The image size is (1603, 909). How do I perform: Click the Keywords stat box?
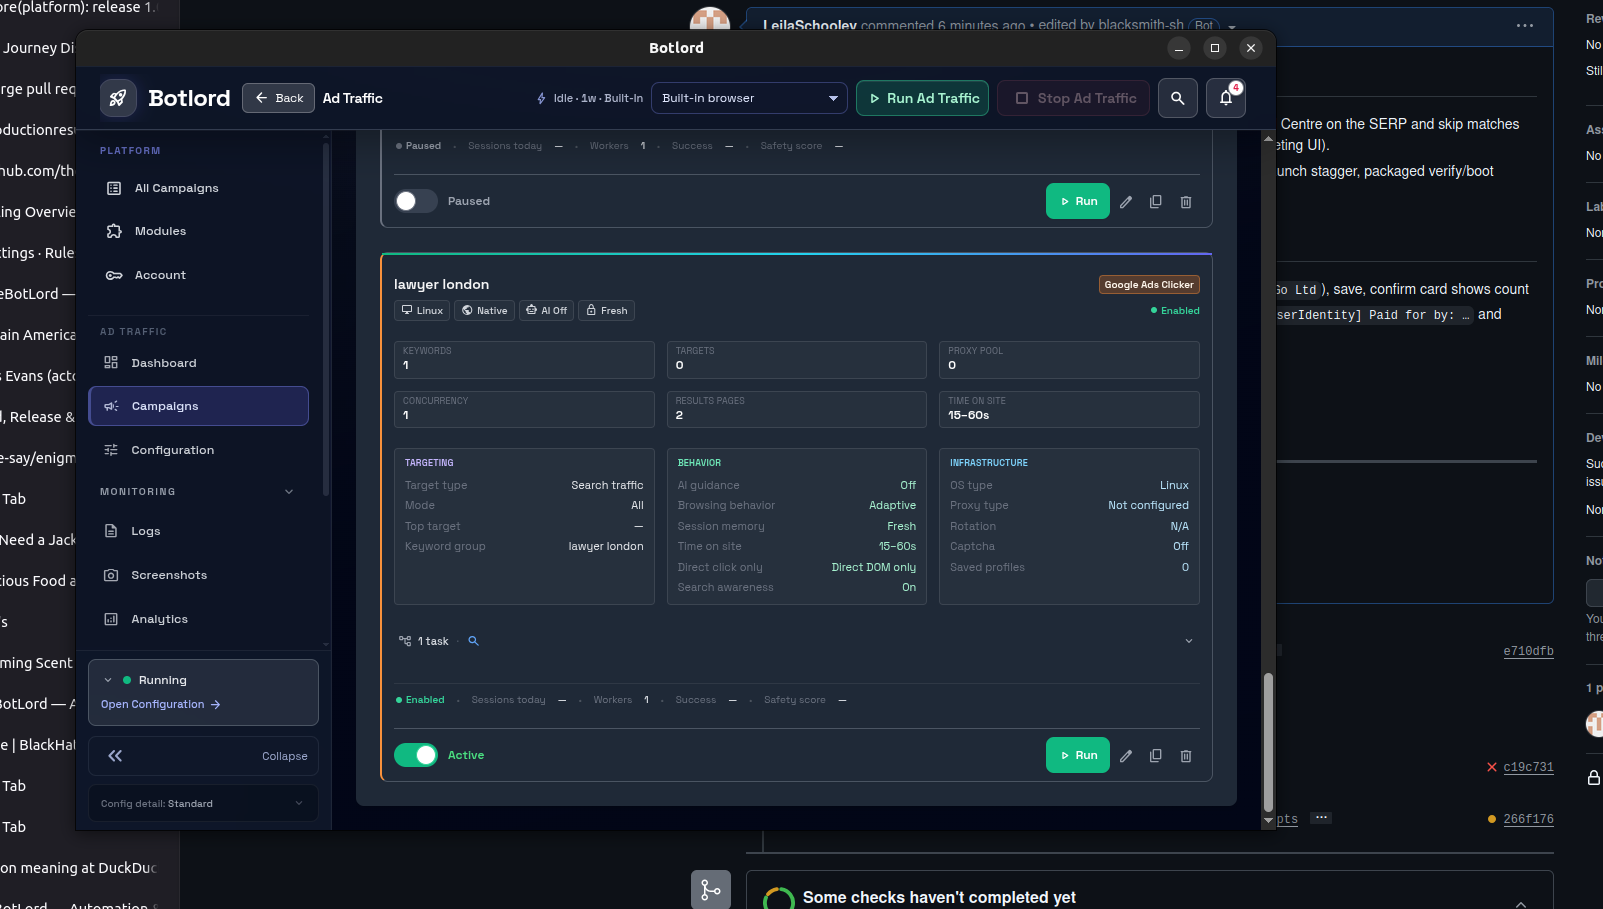[524, 360]
